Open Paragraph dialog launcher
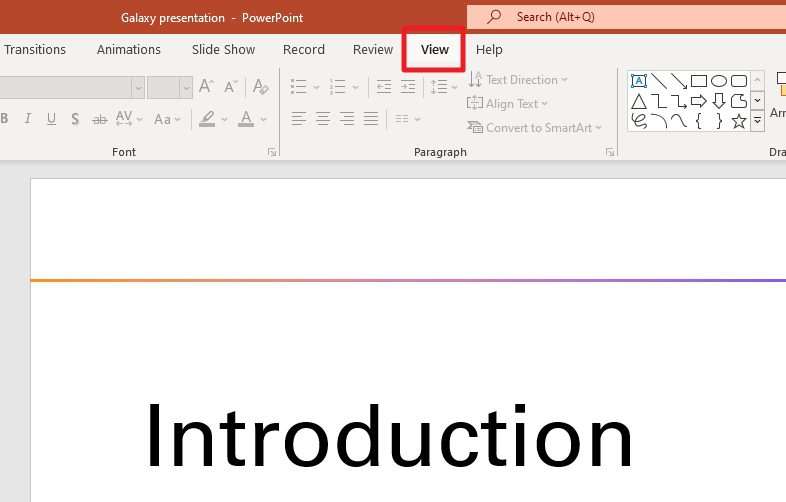786x502 pixels. (x=610, y=152)
